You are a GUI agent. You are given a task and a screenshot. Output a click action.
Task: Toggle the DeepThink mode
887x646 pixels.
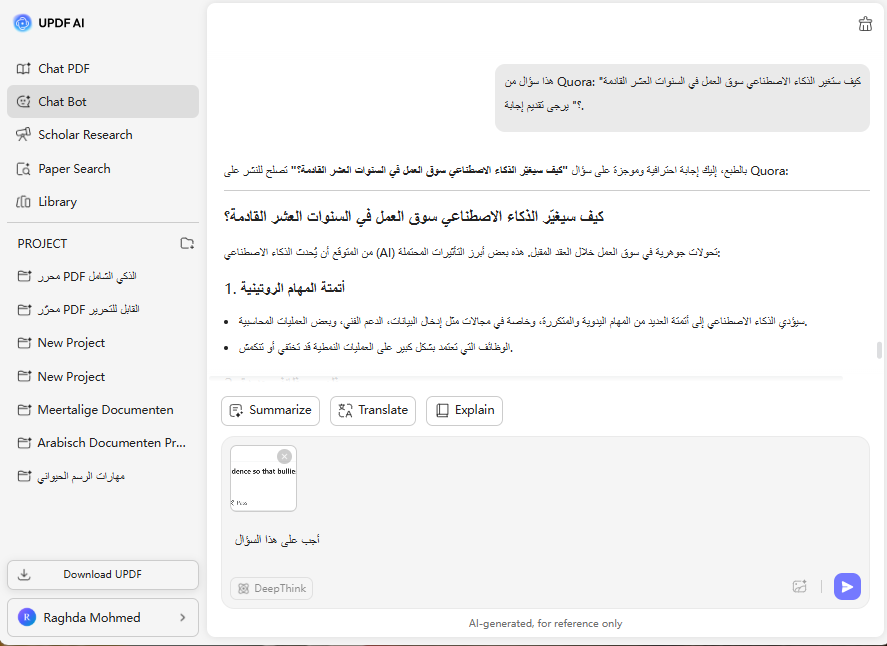(x=272, y=588)
